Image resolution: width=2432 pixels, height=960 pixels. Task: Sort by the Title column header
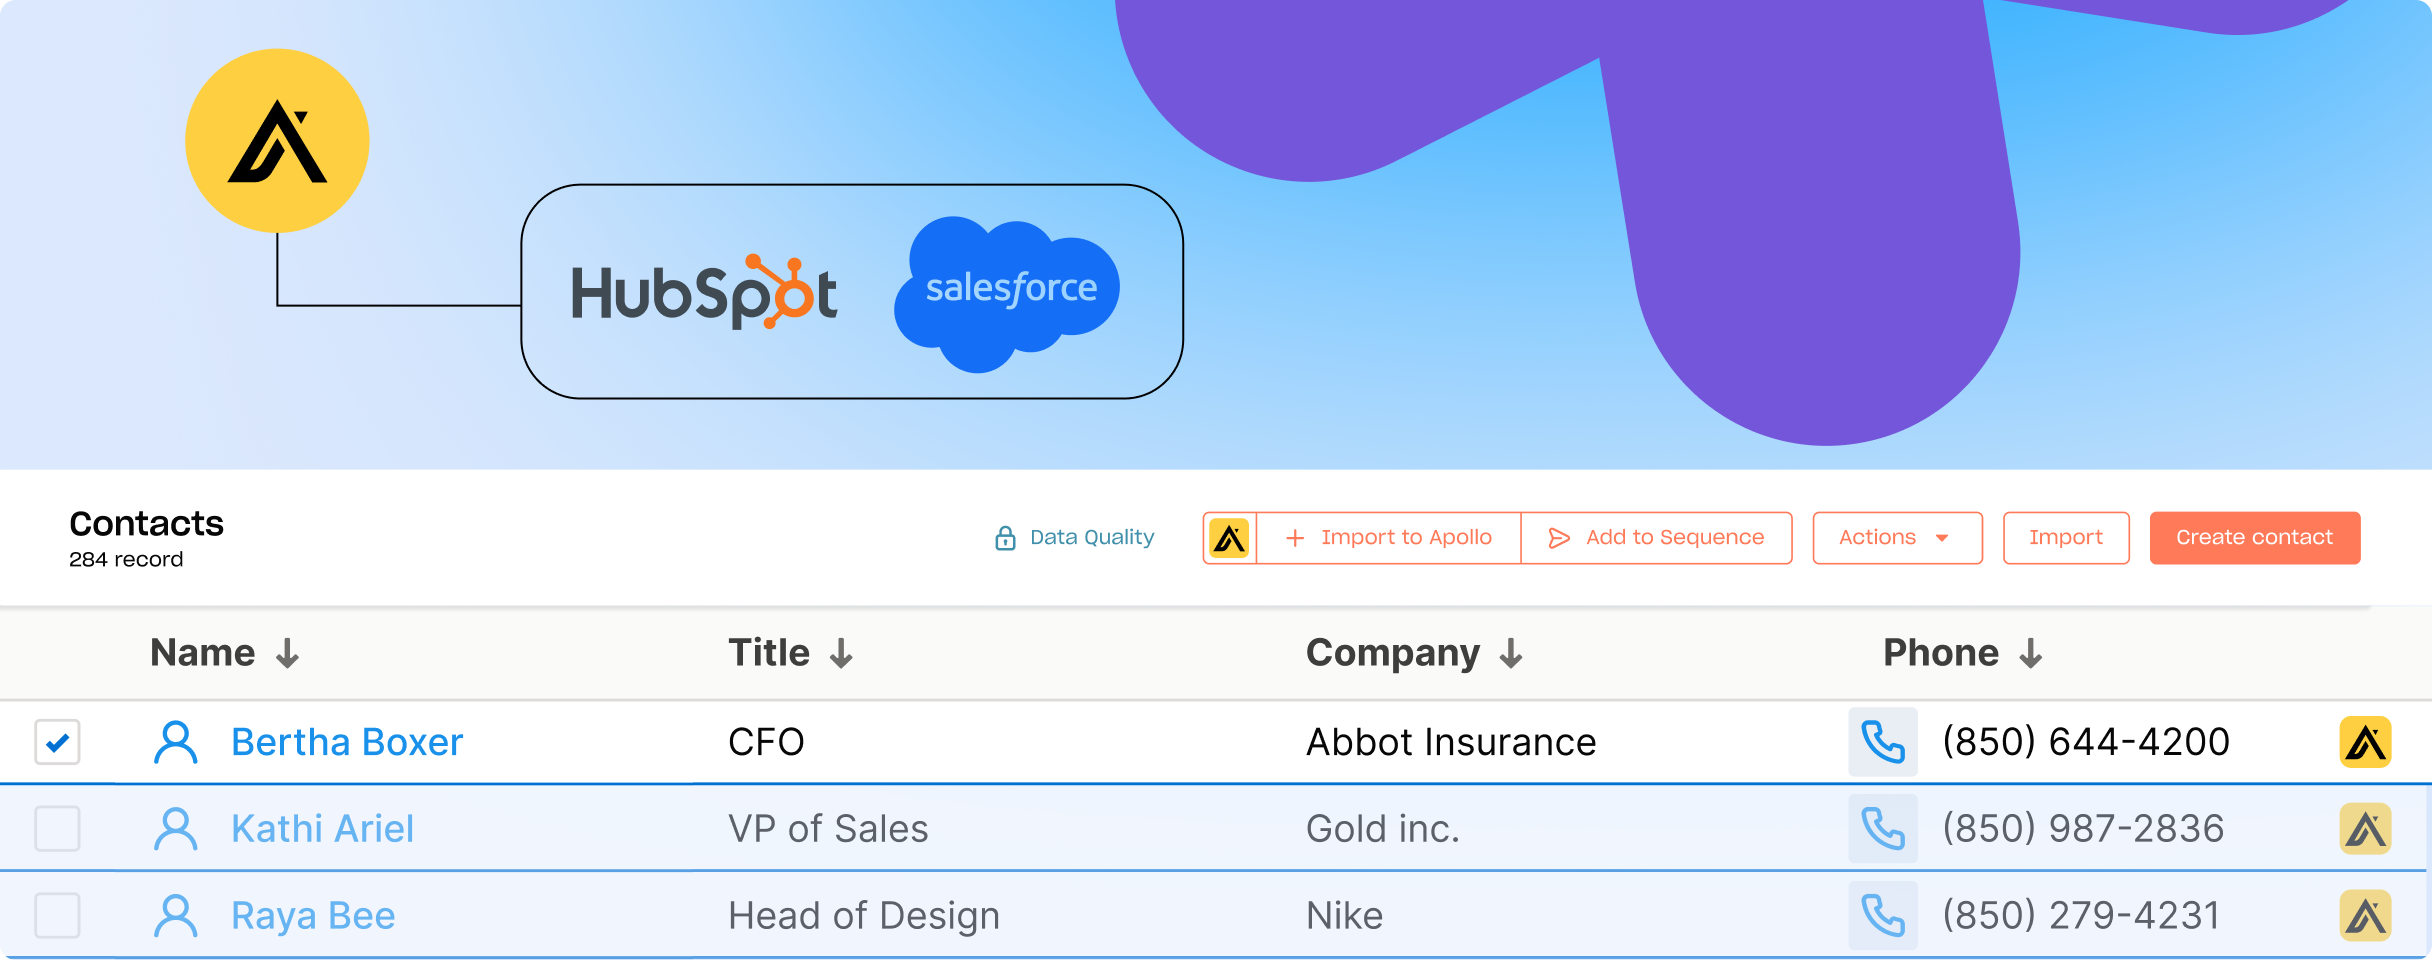pyautogui.click(x=790, y=653)
